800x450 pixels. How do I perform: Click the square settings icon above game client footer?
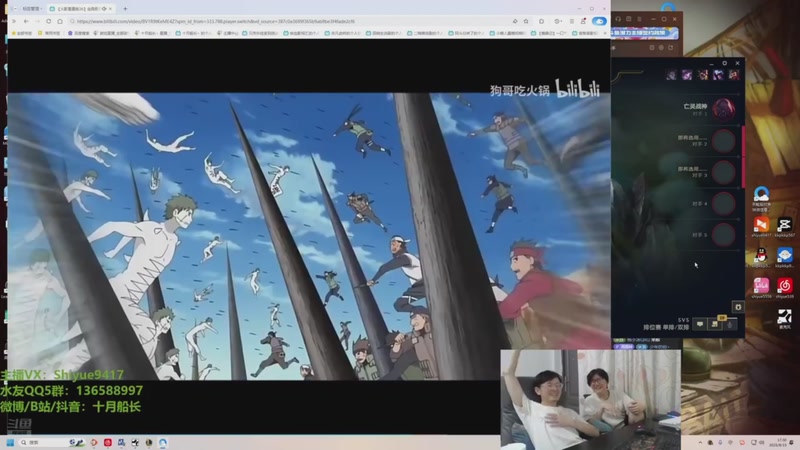(x=738, y=307)
